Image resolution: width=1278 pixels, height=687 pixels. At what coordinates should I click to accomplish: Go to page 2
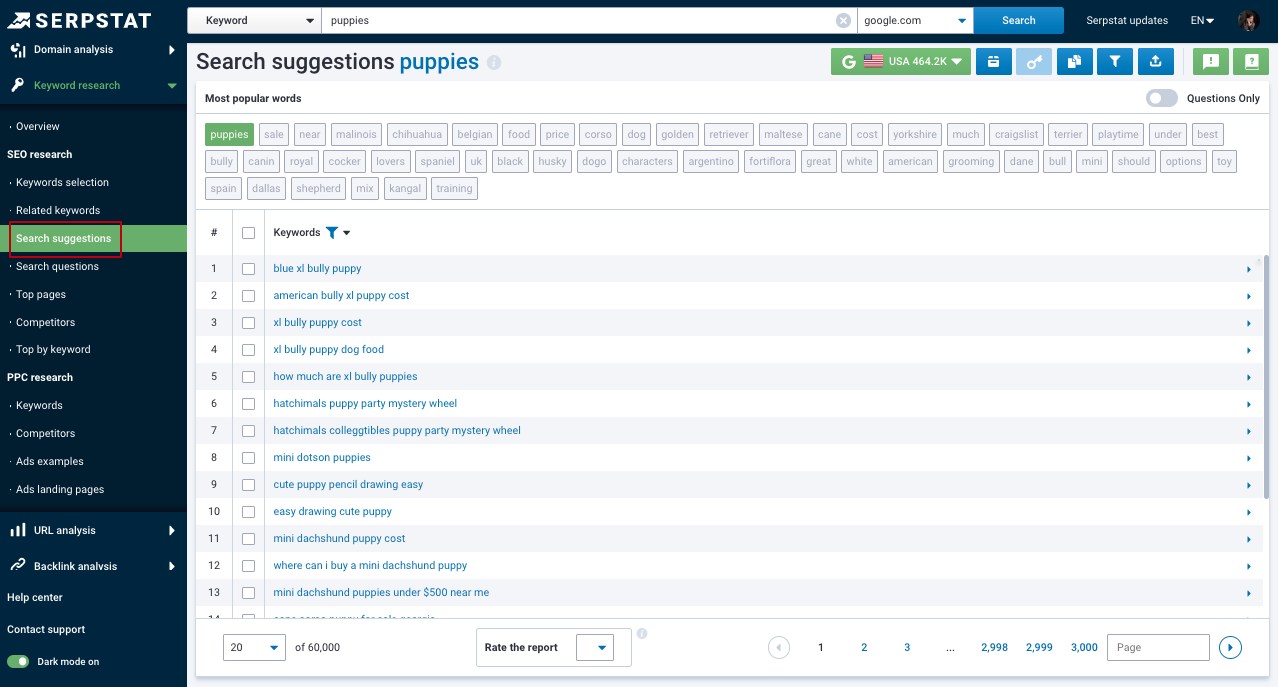(x=864, y=647)
